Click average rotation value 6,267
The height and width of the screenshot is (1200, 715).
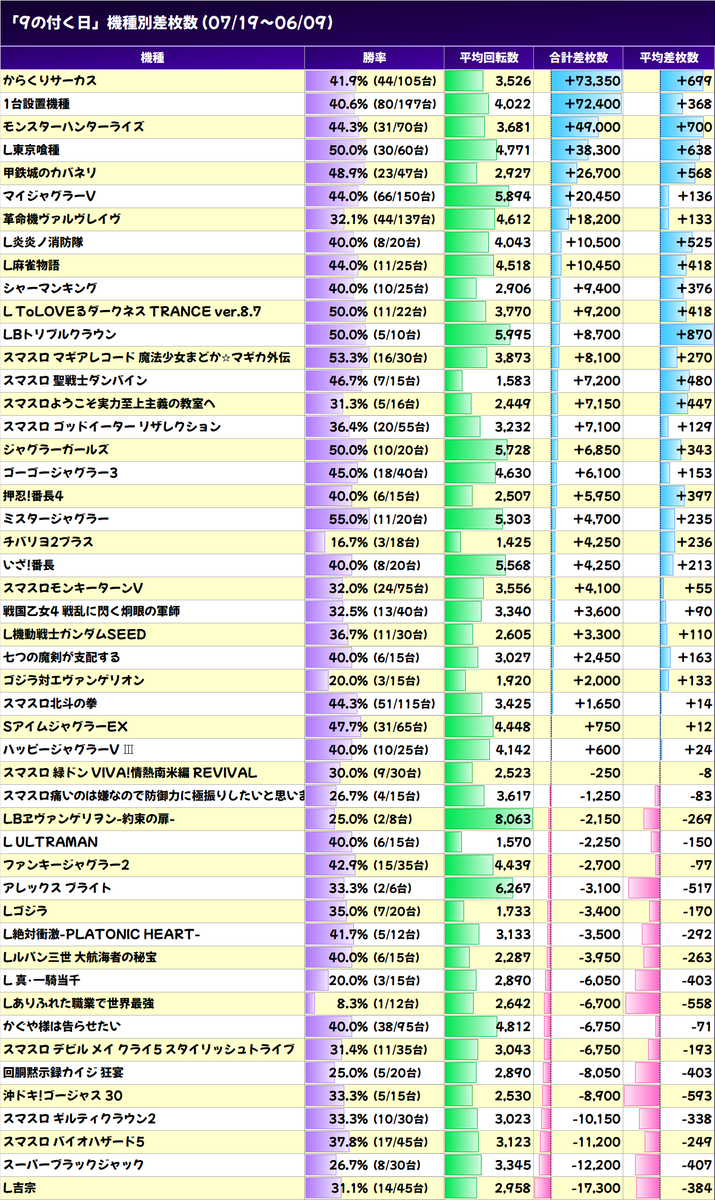(511, 888)
